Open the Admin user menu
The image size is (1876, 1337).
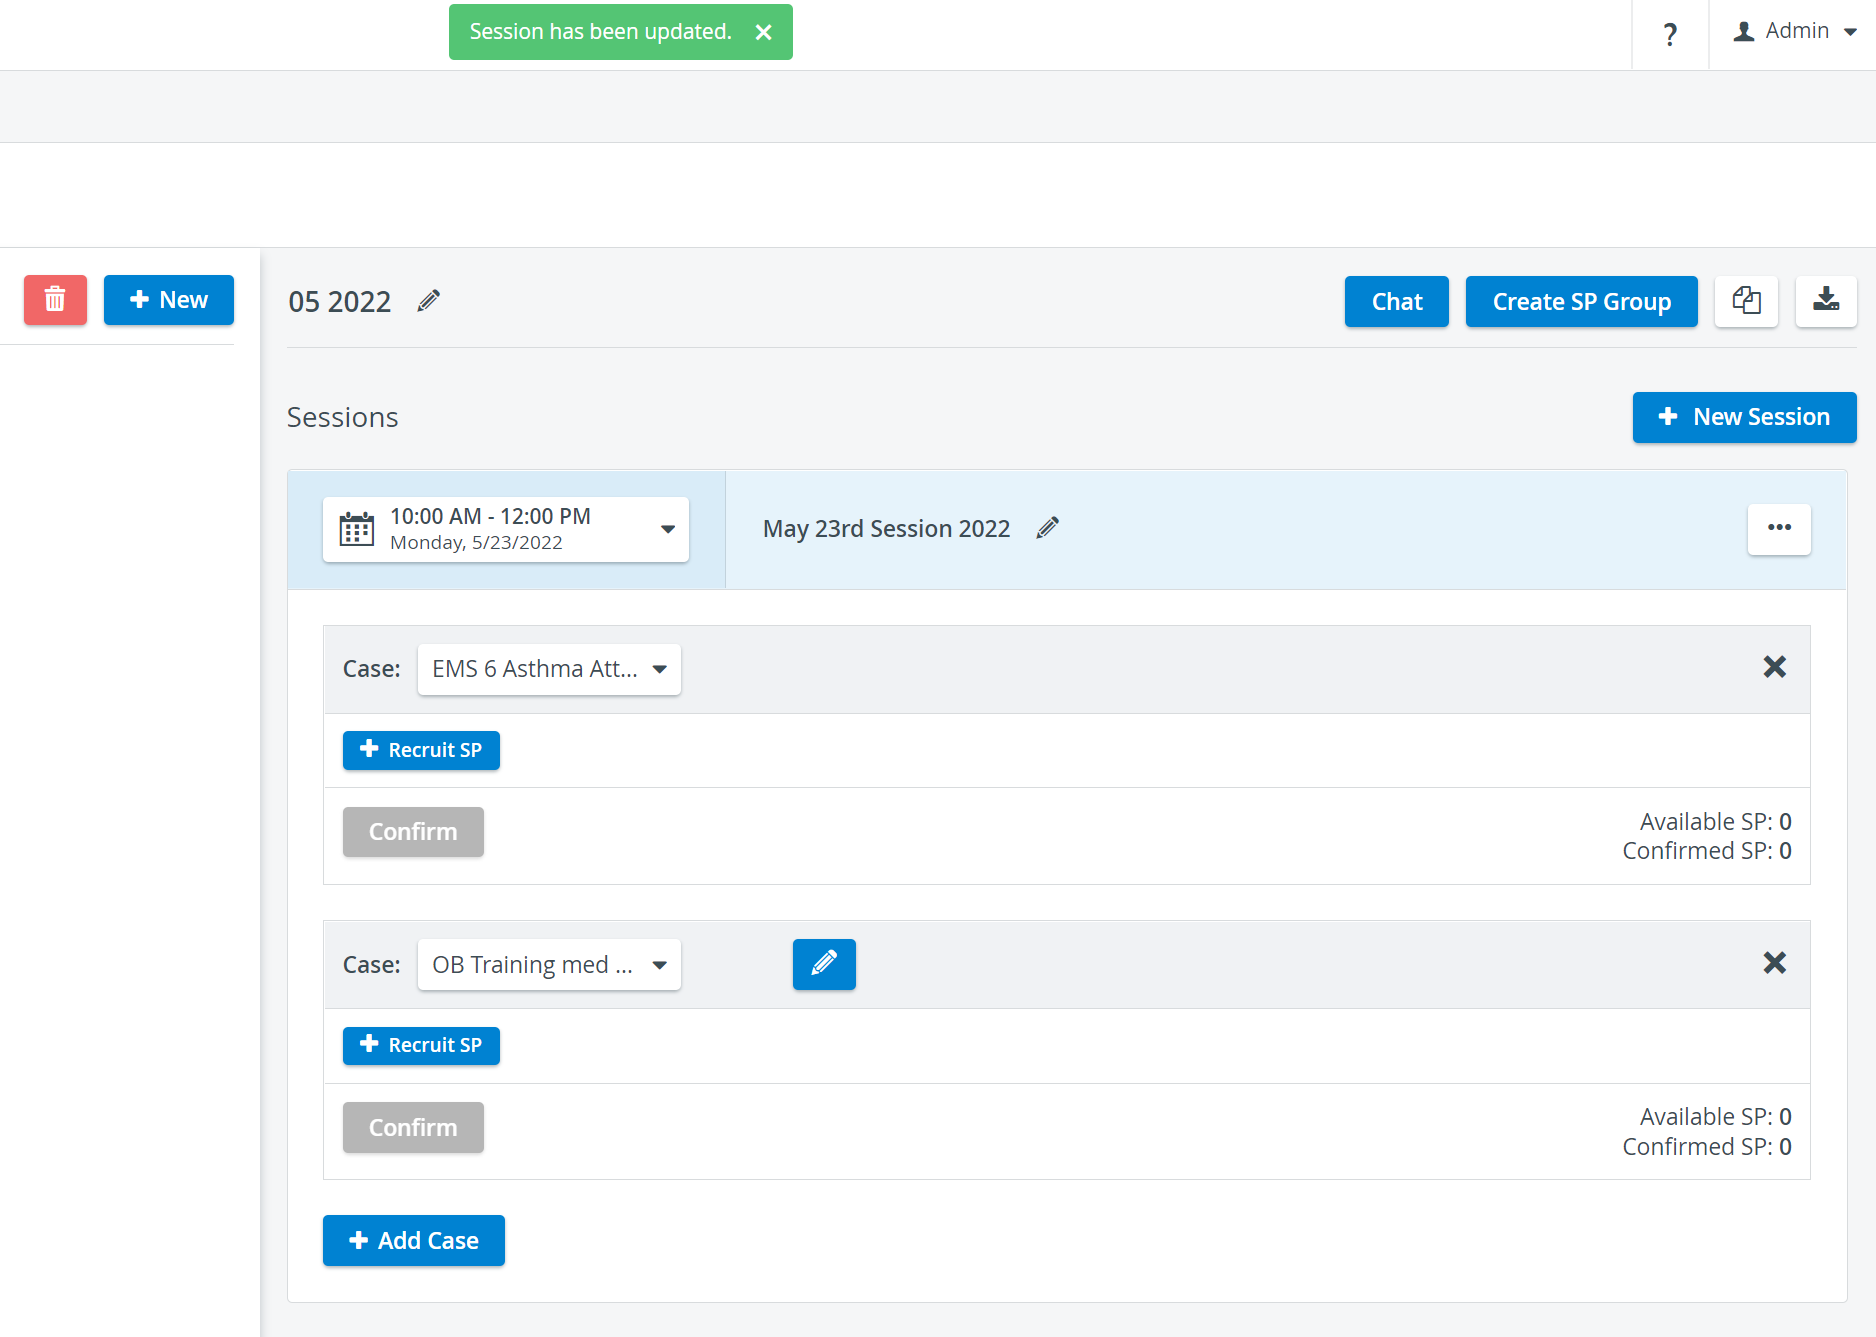tap(1794, 31)
